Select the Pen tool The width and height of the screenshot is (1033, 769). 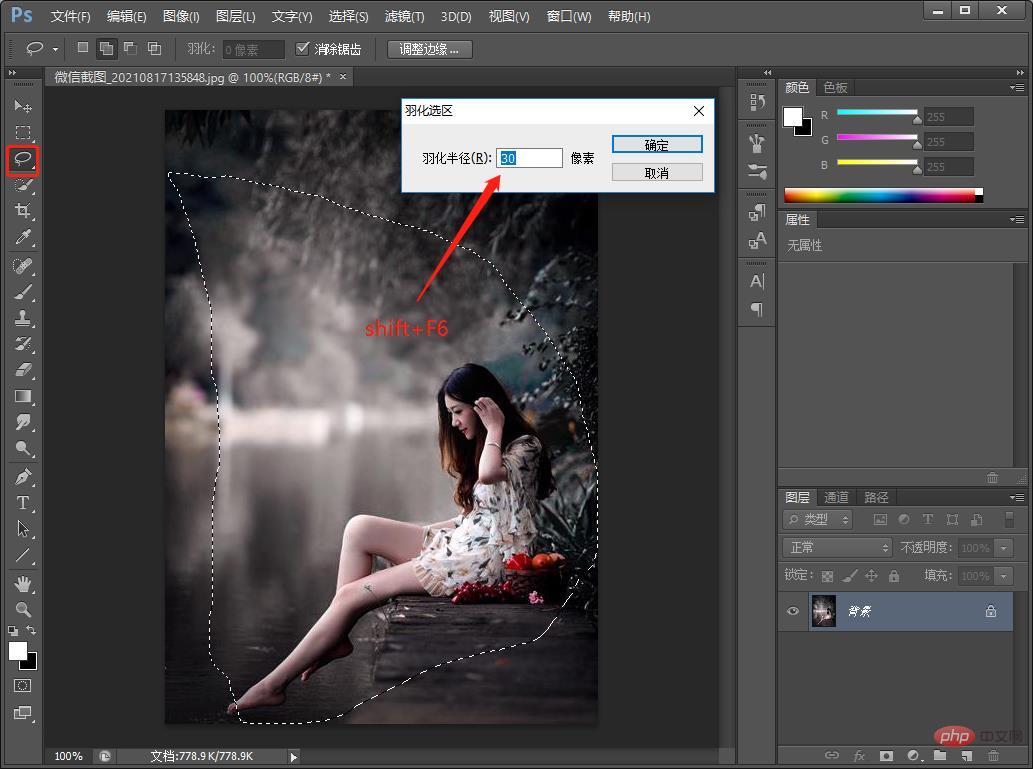pos(23,477)
